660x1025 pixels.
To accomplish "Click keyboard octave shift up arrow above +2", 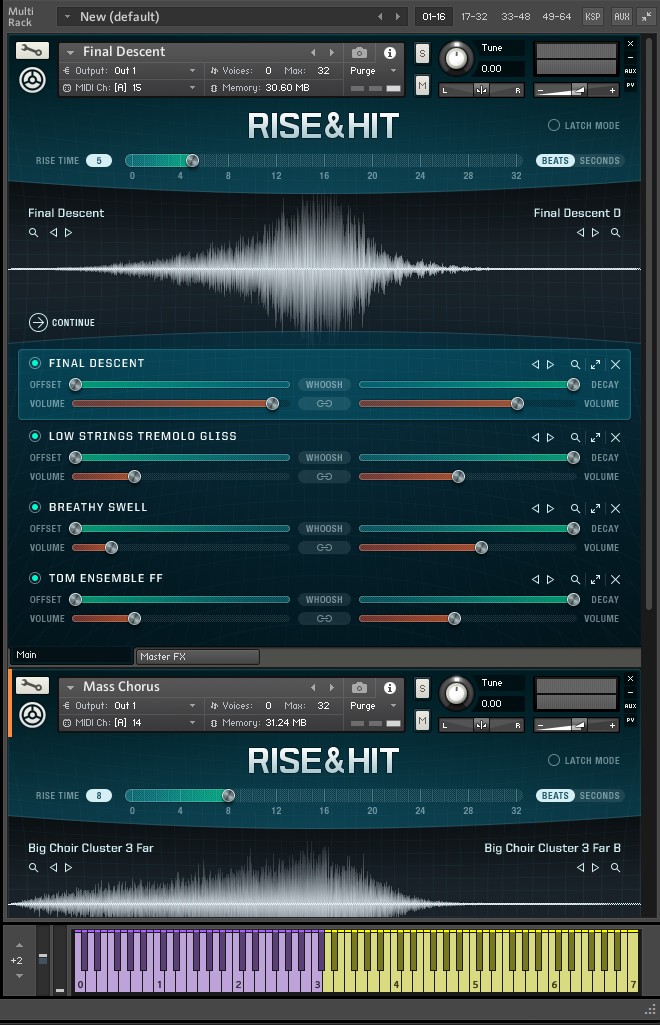I will pos(19,945).
